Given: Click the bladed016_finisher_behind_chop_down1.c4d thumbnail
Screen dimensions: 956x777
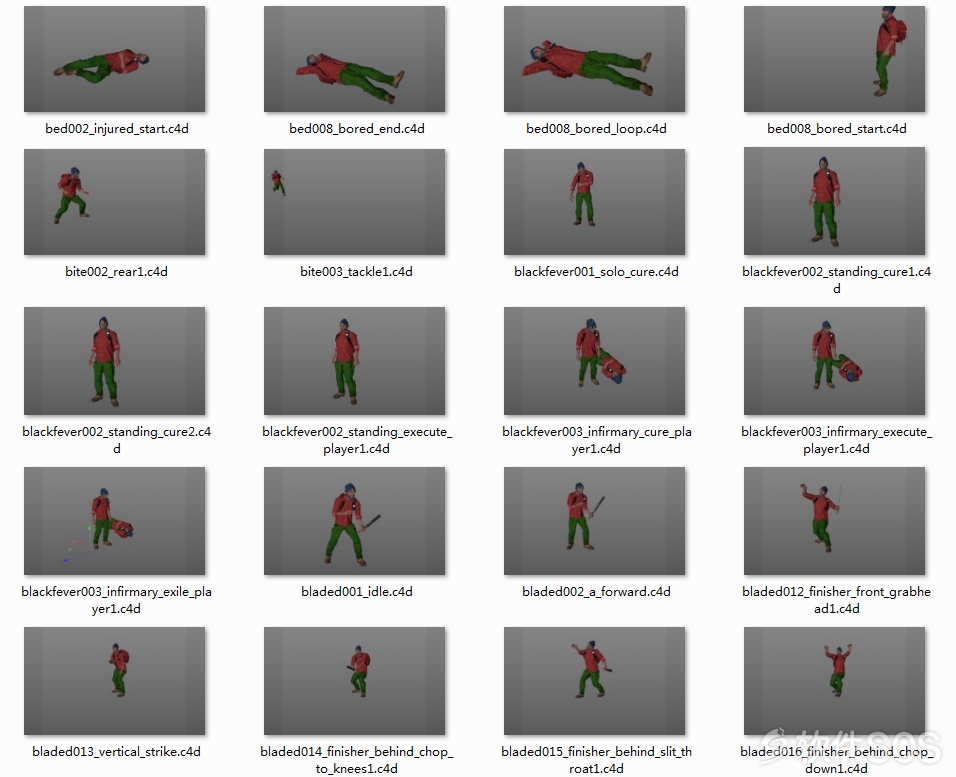Looking at the screenshot, I should 834,681.
